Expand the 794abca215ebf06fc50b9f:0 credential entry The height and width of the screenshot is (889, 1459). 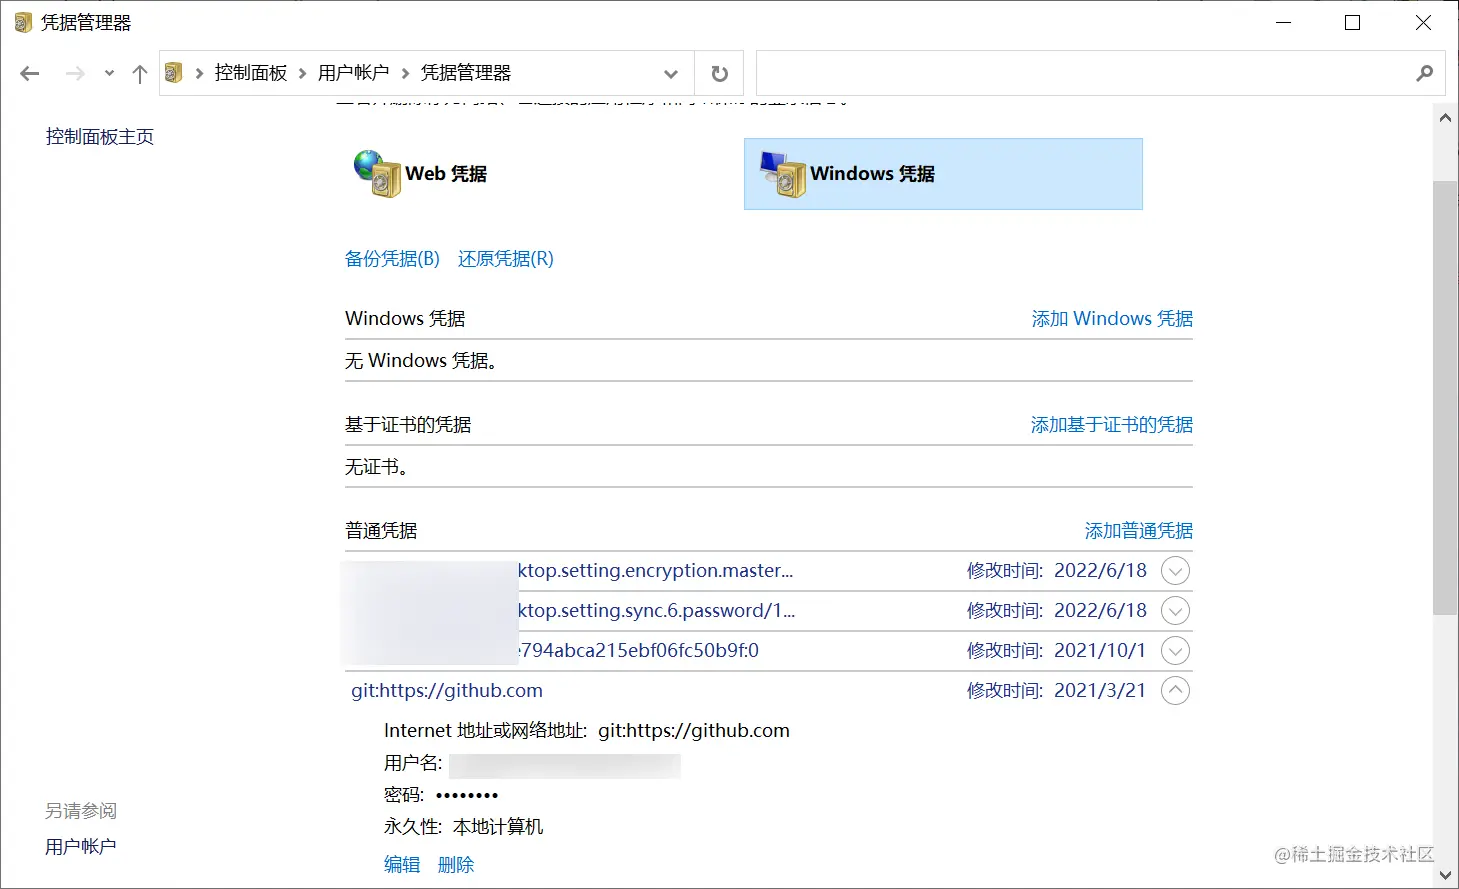(1176, 651)
